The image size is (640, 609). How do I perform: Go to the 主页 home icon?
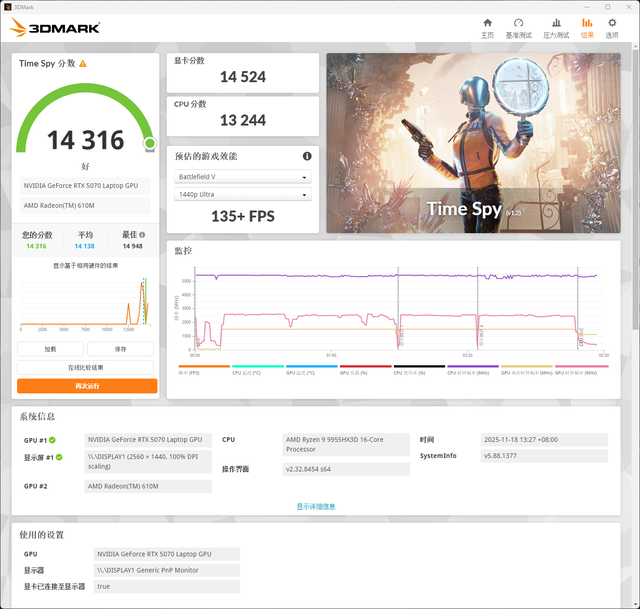coord(487,23)
